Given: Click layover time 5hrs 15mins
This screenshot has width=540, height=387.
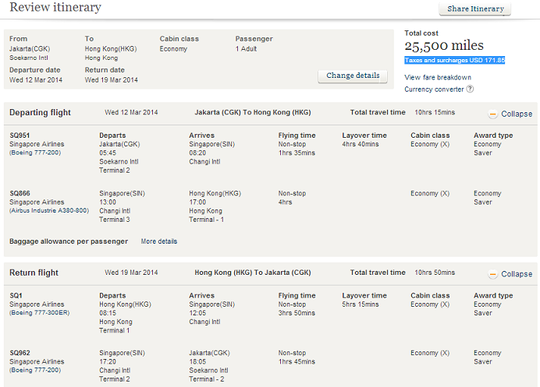Looking at the screenshot, I should point(360,304).
